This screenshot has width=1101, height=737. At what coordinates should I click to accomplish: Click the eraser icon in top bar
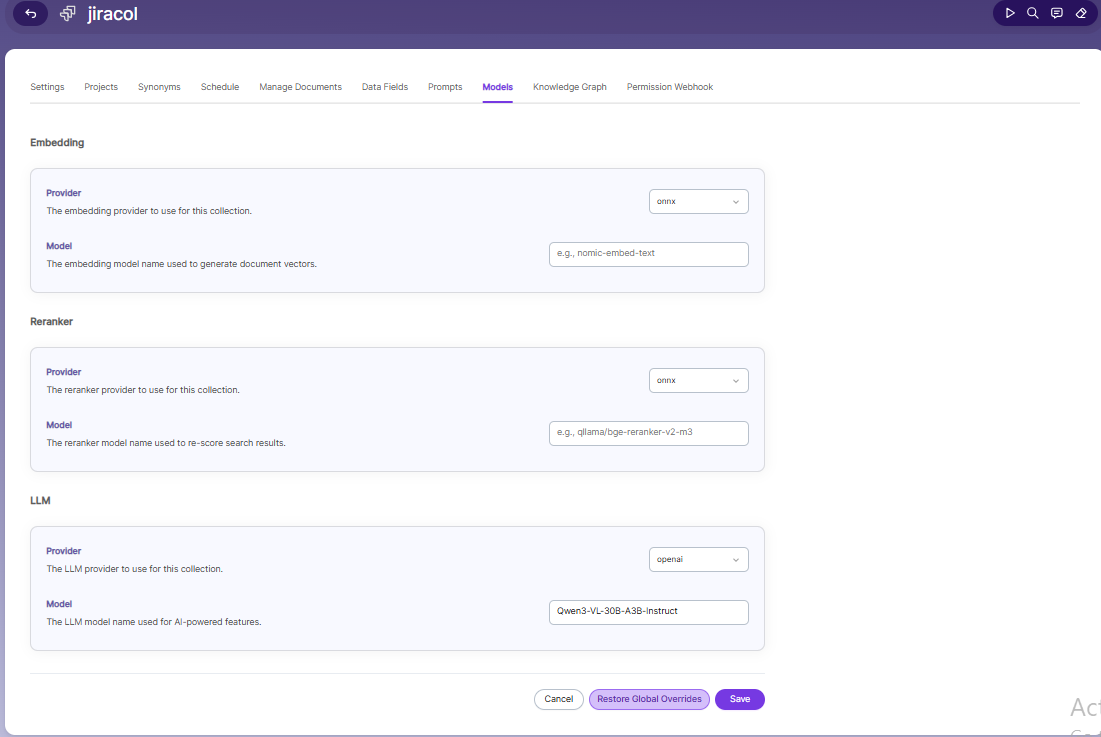coord(1081,13)
